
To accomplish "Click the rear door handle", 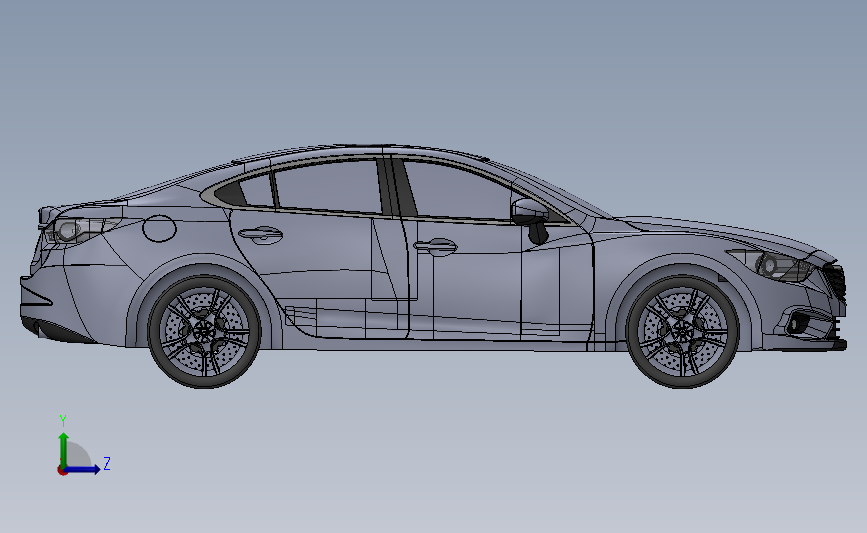I will coord(260,234).
